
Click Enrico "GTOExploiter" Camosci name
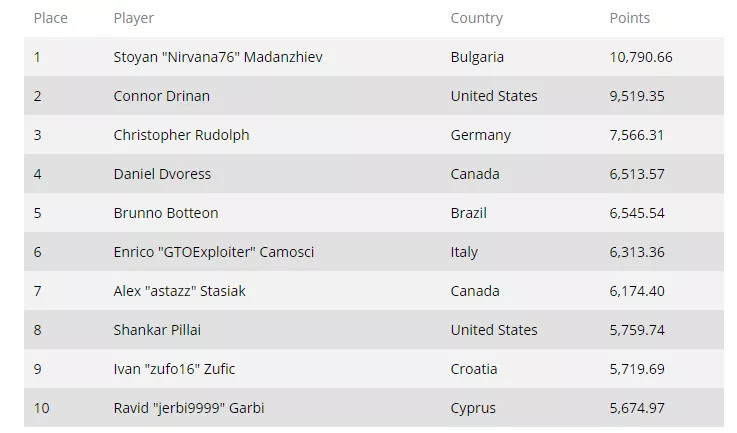pos(214,252)
